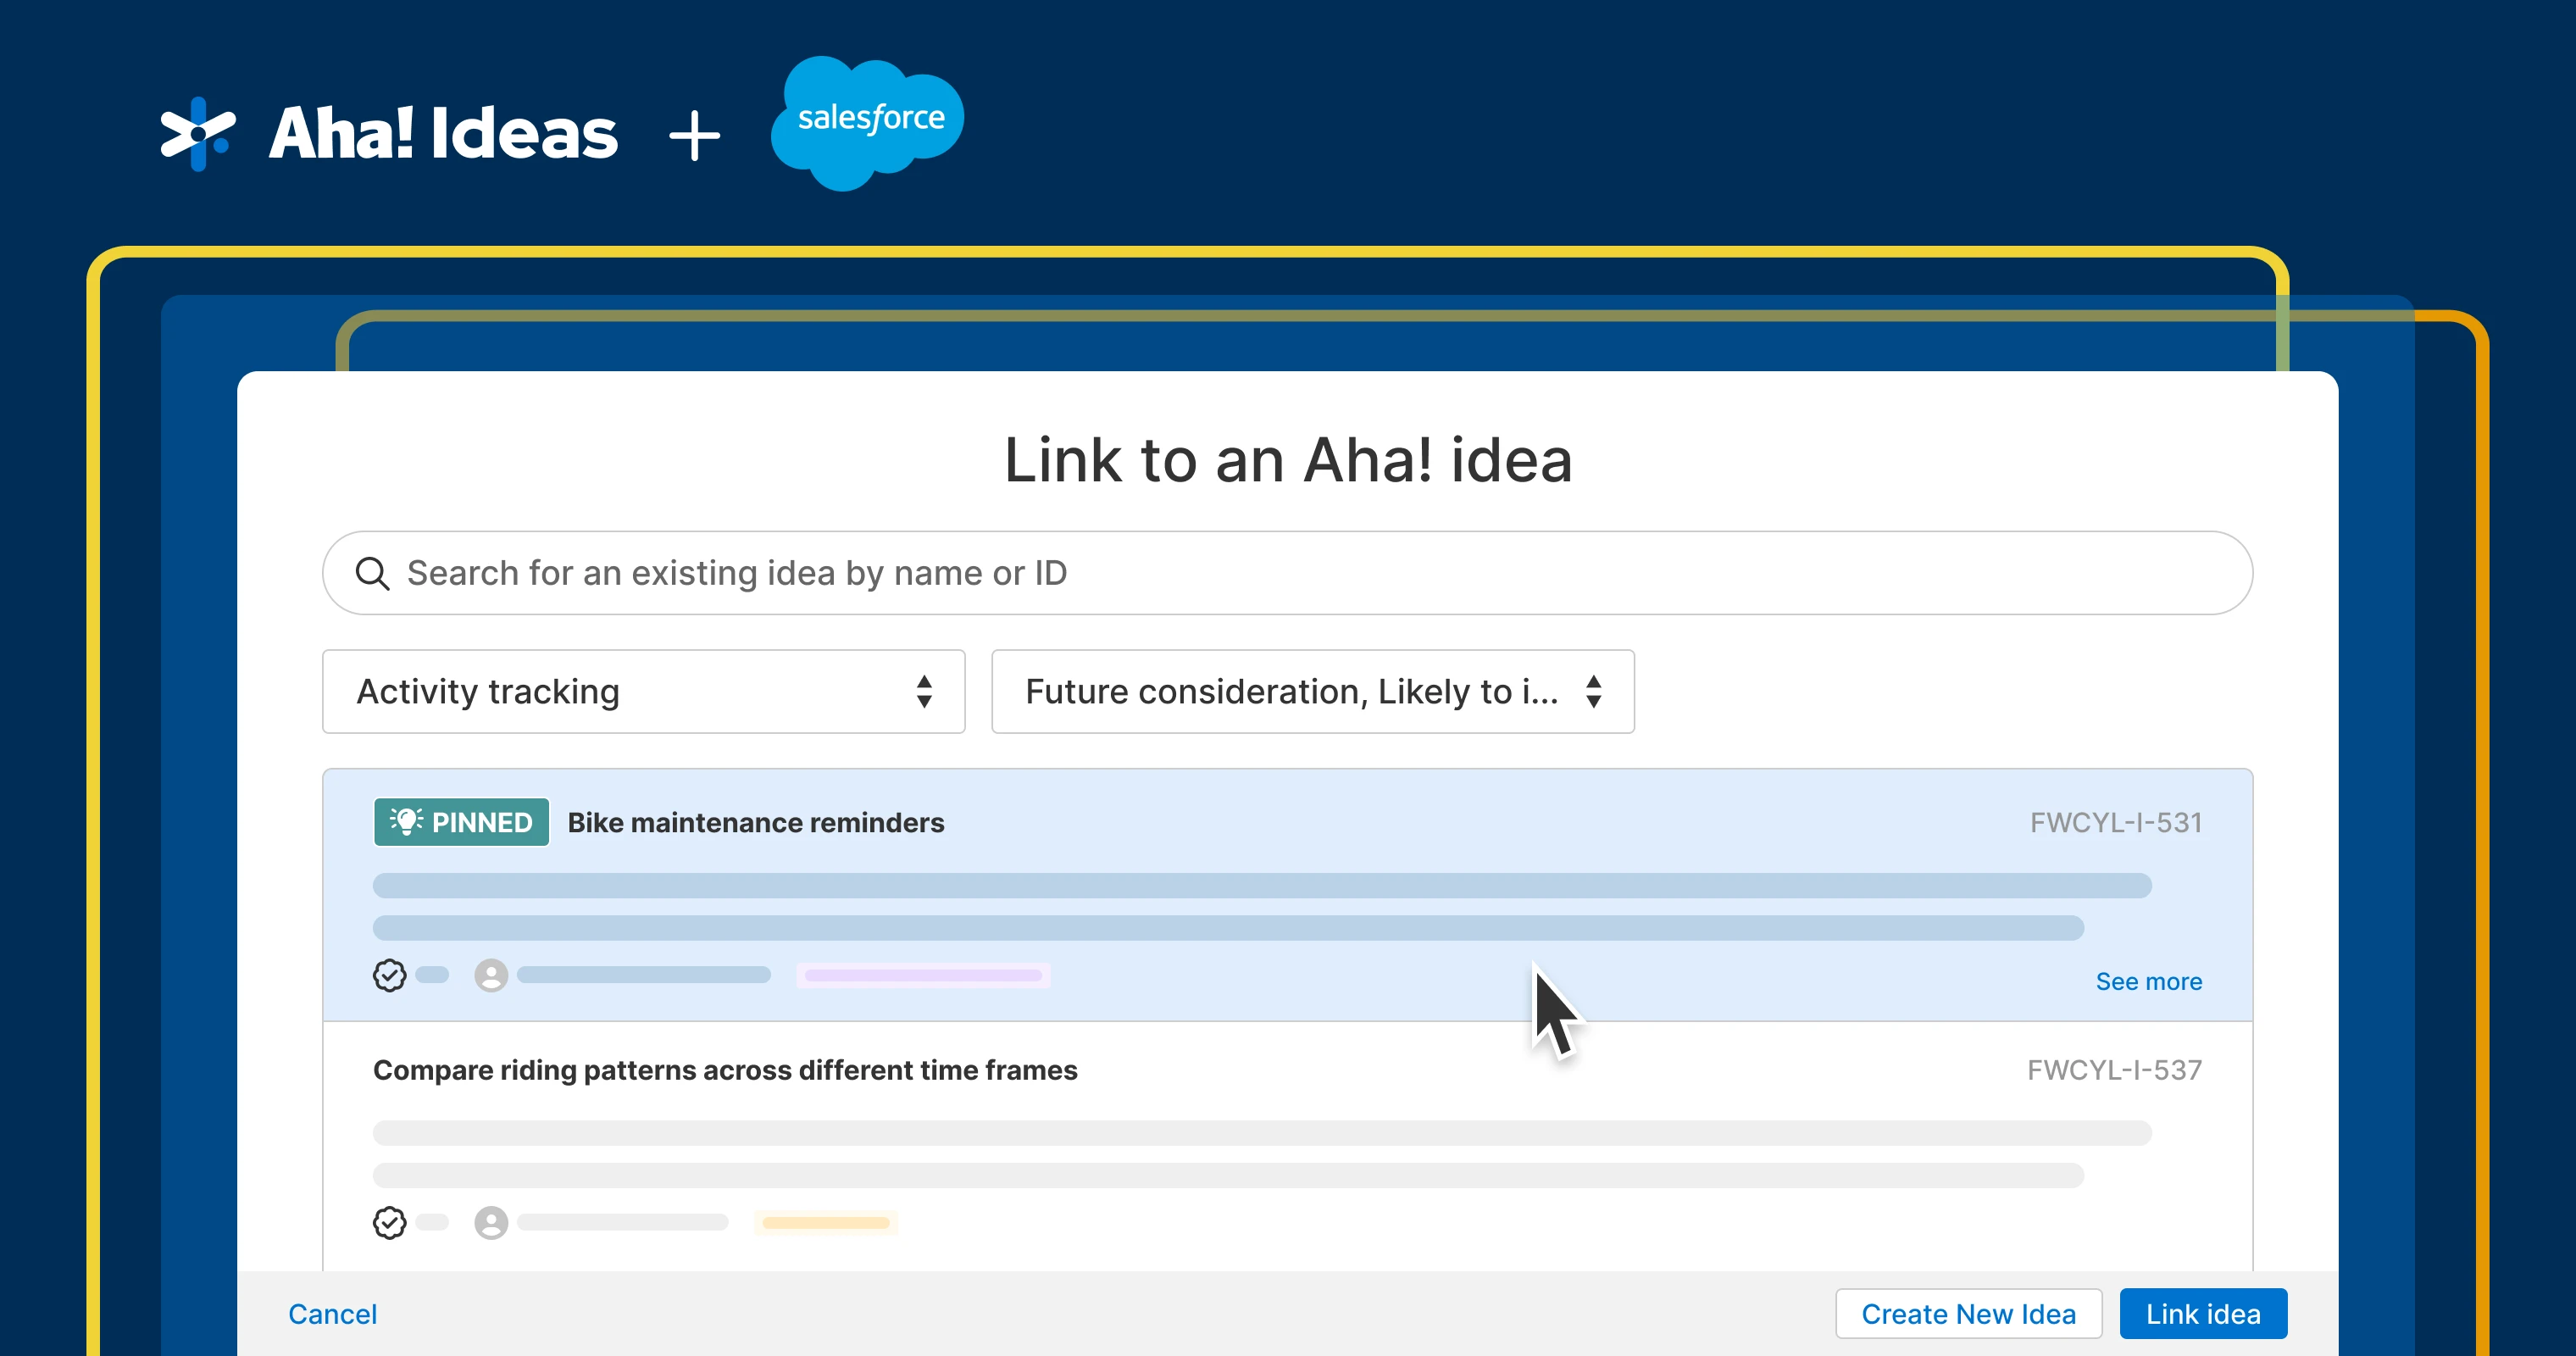Click the purple status tag on the pinned idea
Screen dimensions: 2576x1356
pyautogui.click(x=922, y=975)
